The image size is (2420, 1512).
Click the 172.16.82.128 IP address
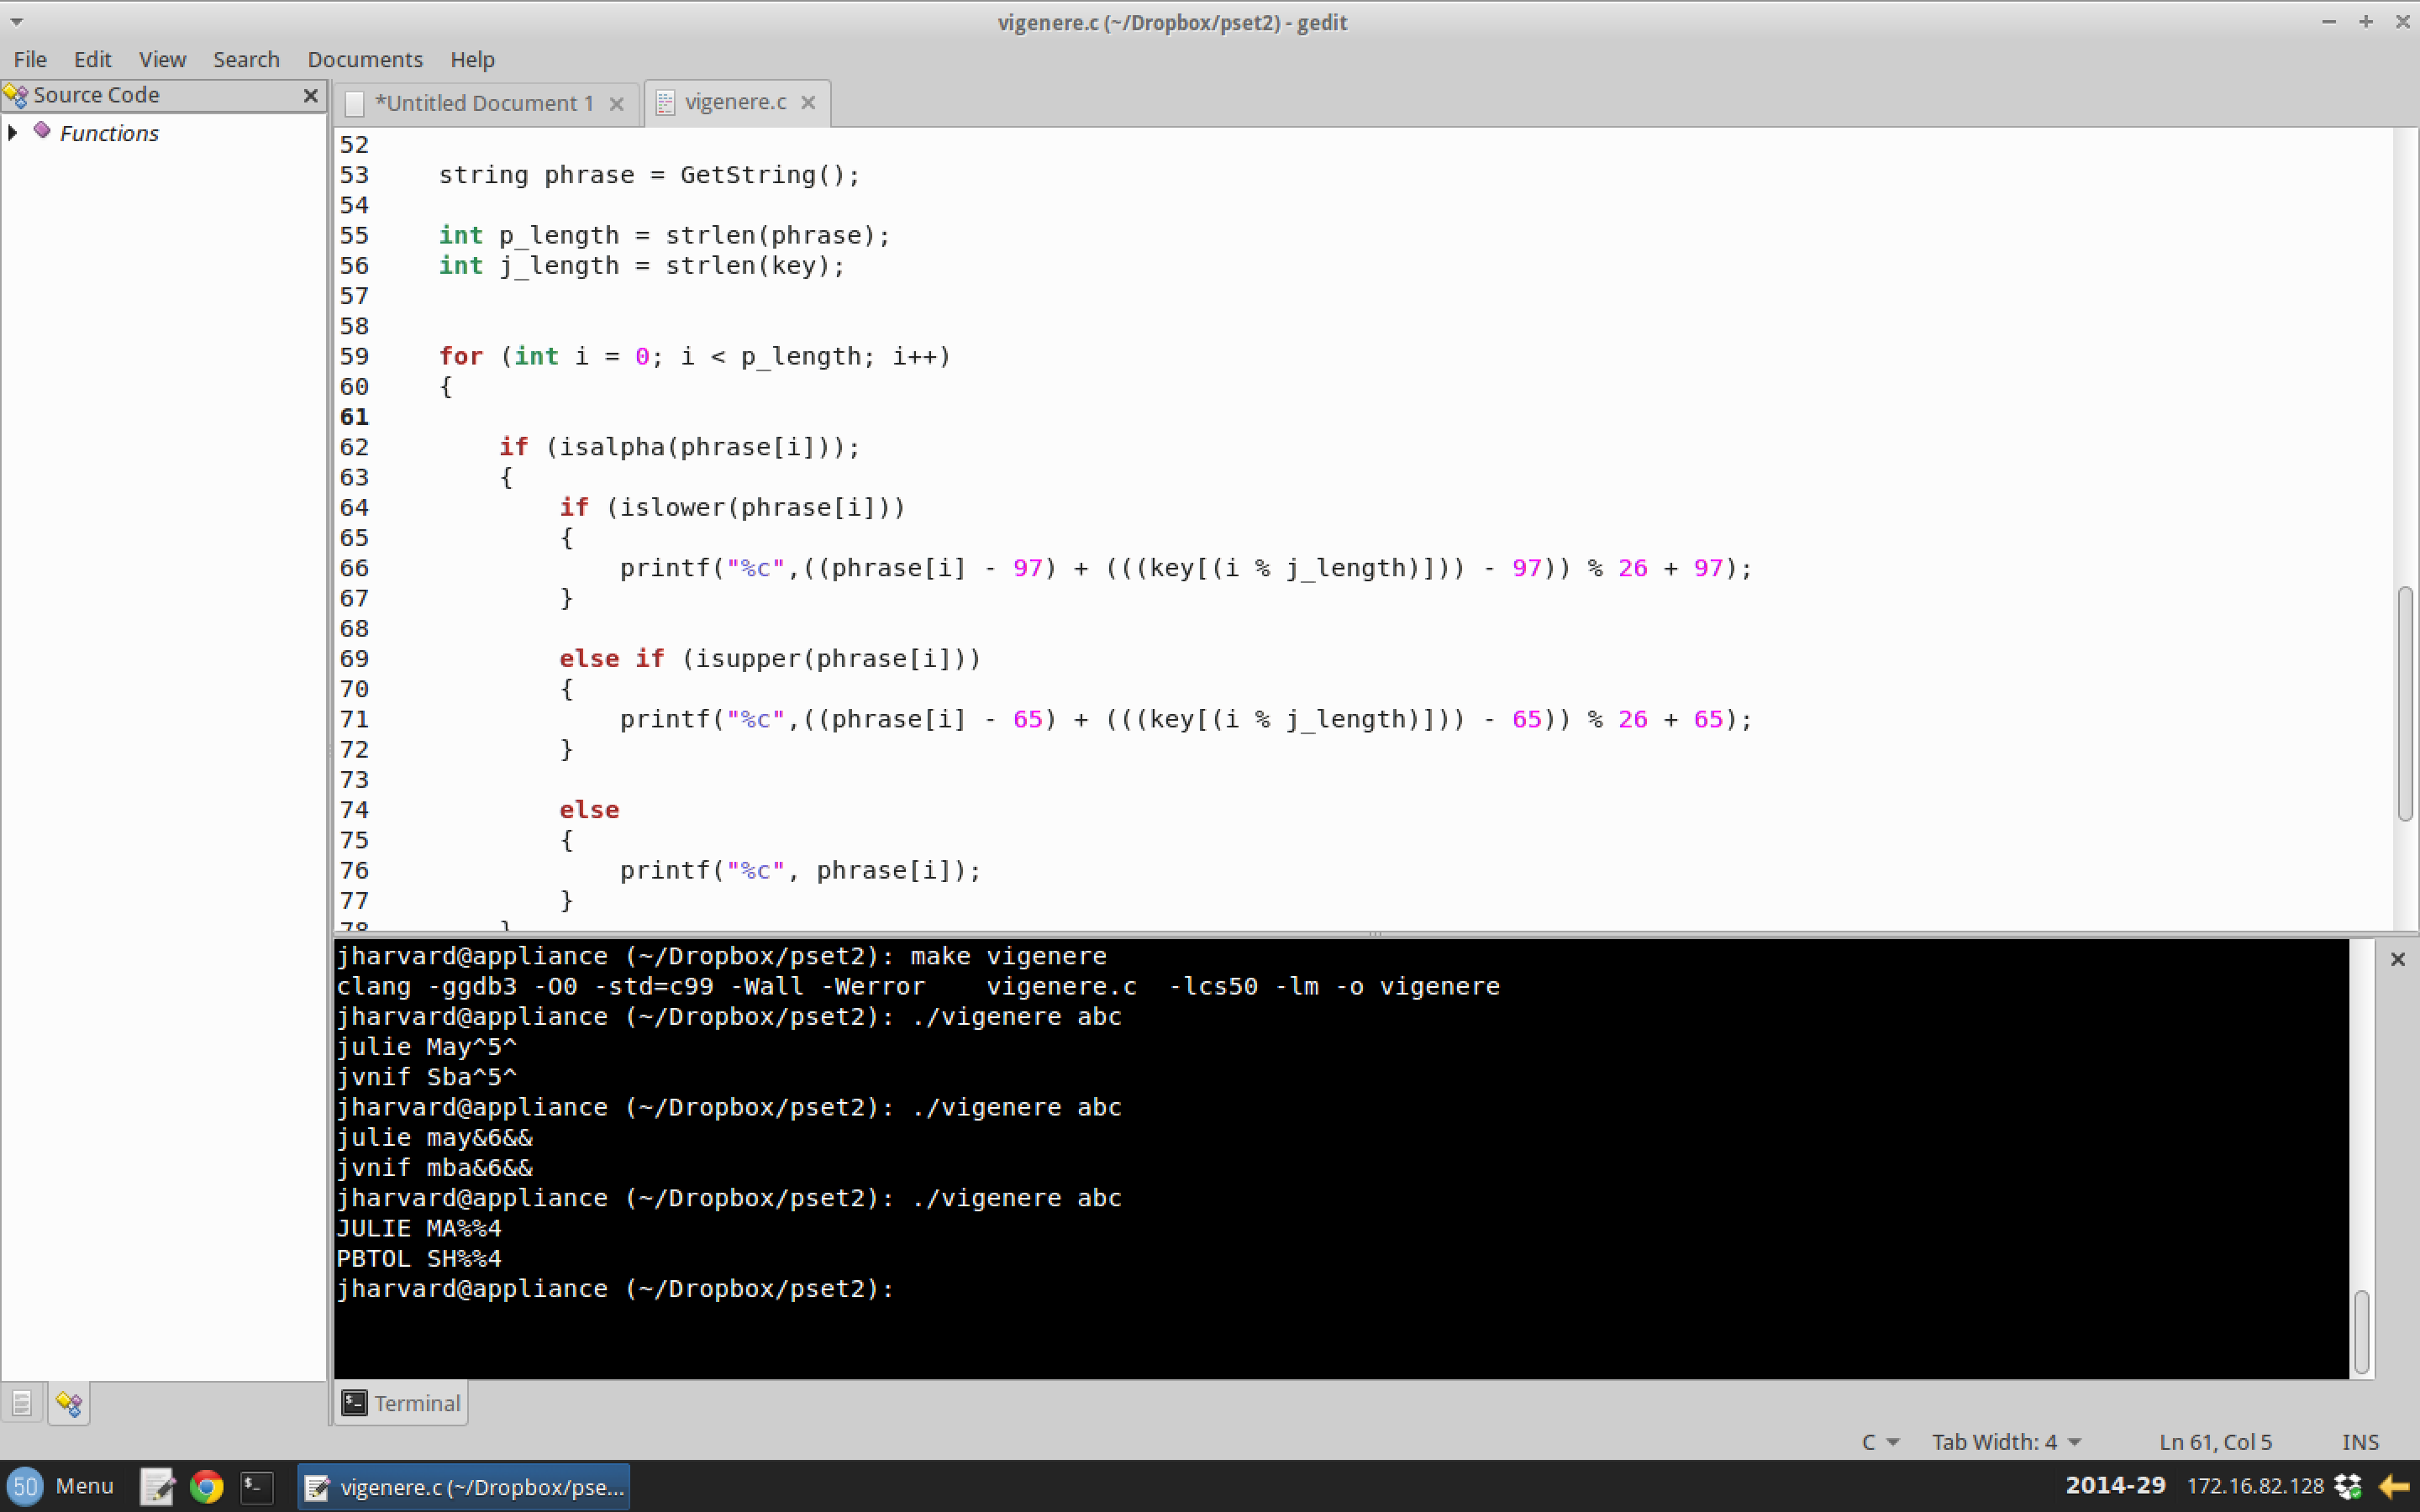(x=2255, y=1486)
